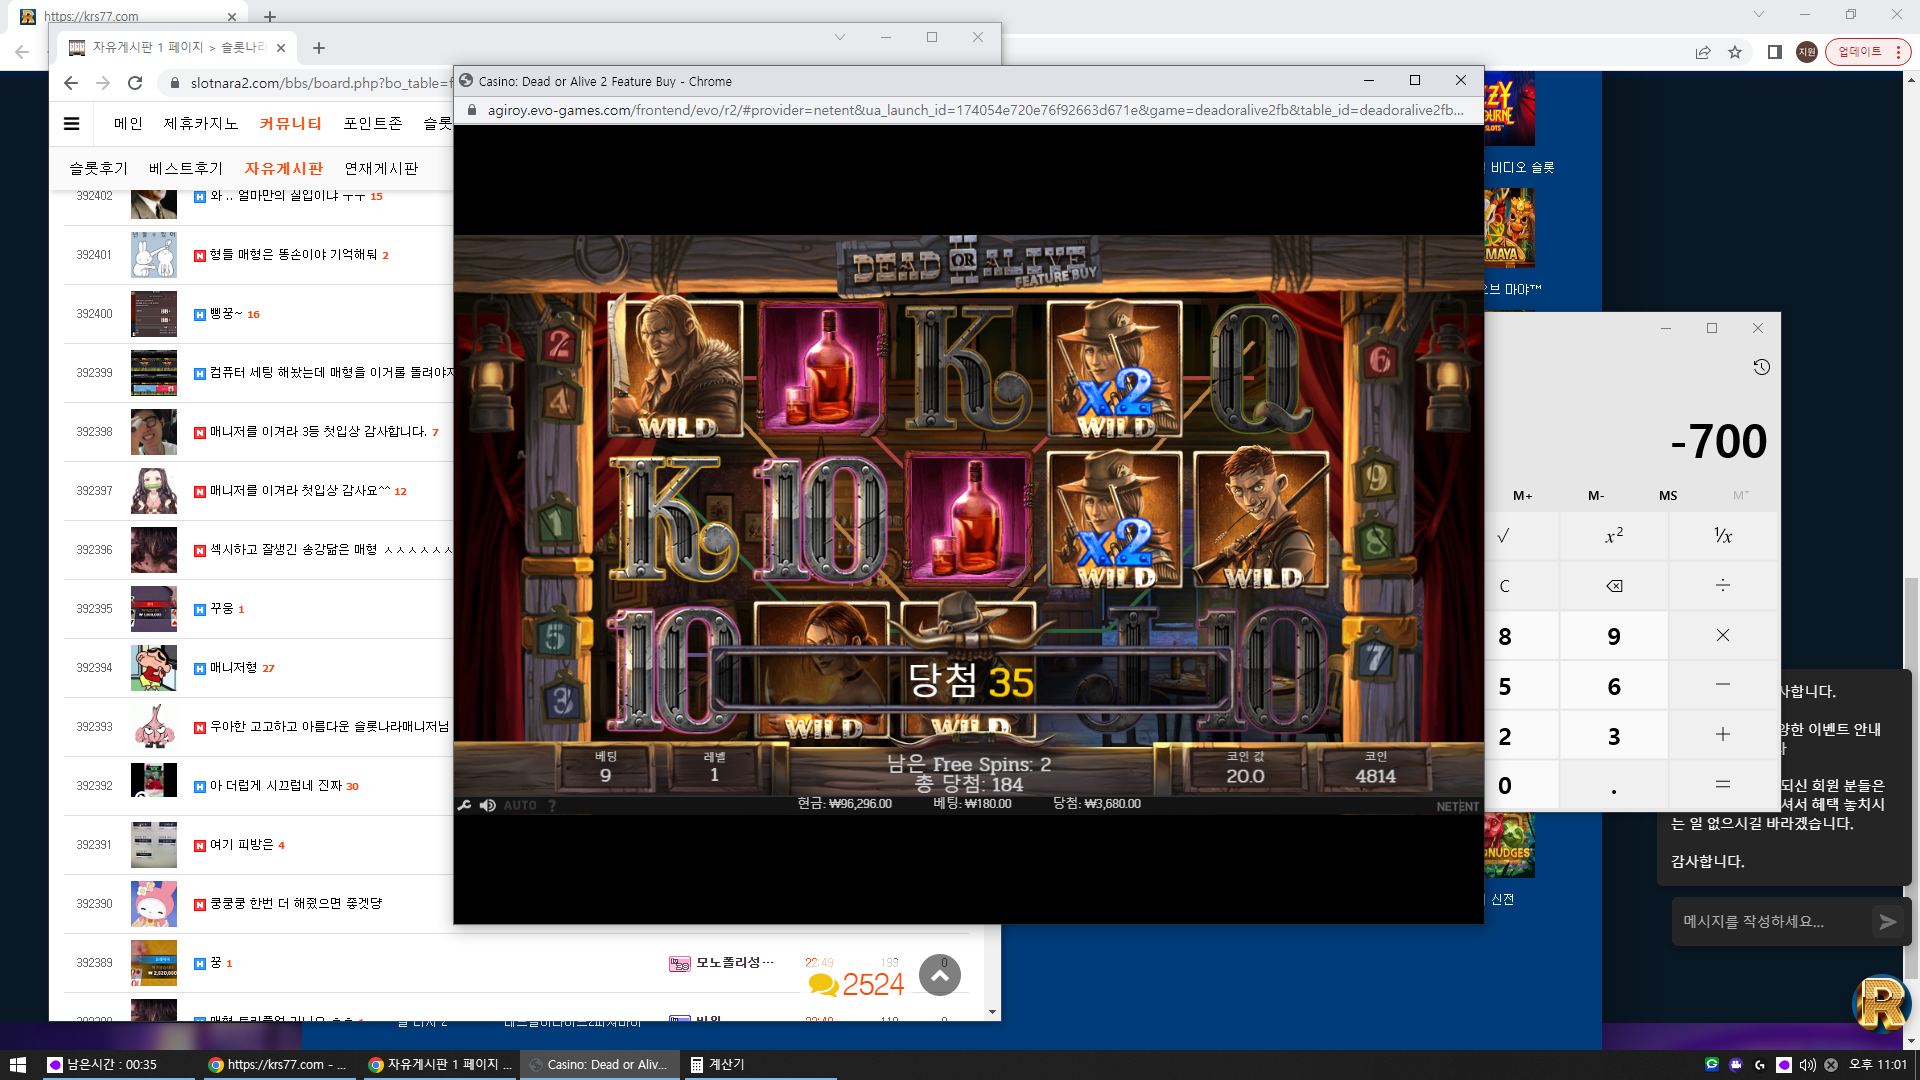Click the x squared key in Calculator
The height and width of the screenshot is (1080, 1920).
[1614, 536]
